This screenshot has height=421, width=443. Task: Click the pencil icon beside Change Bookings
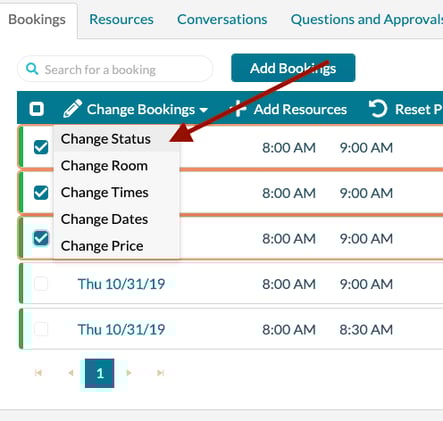coord(72,108)
